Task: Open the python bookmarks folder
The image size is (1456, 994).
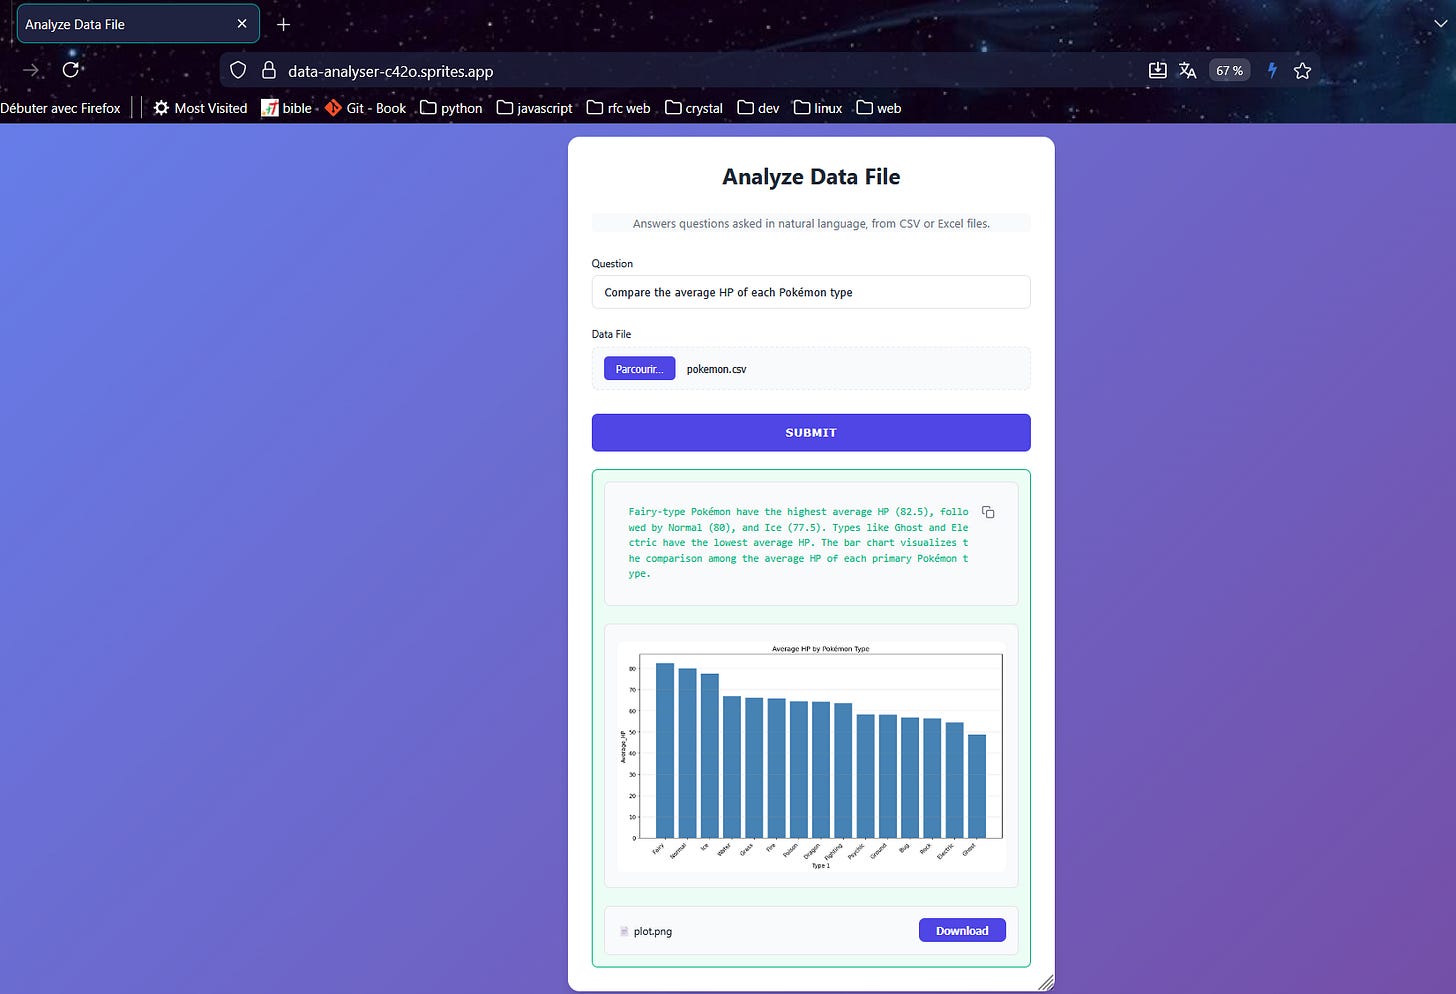Action: point(451,108)
